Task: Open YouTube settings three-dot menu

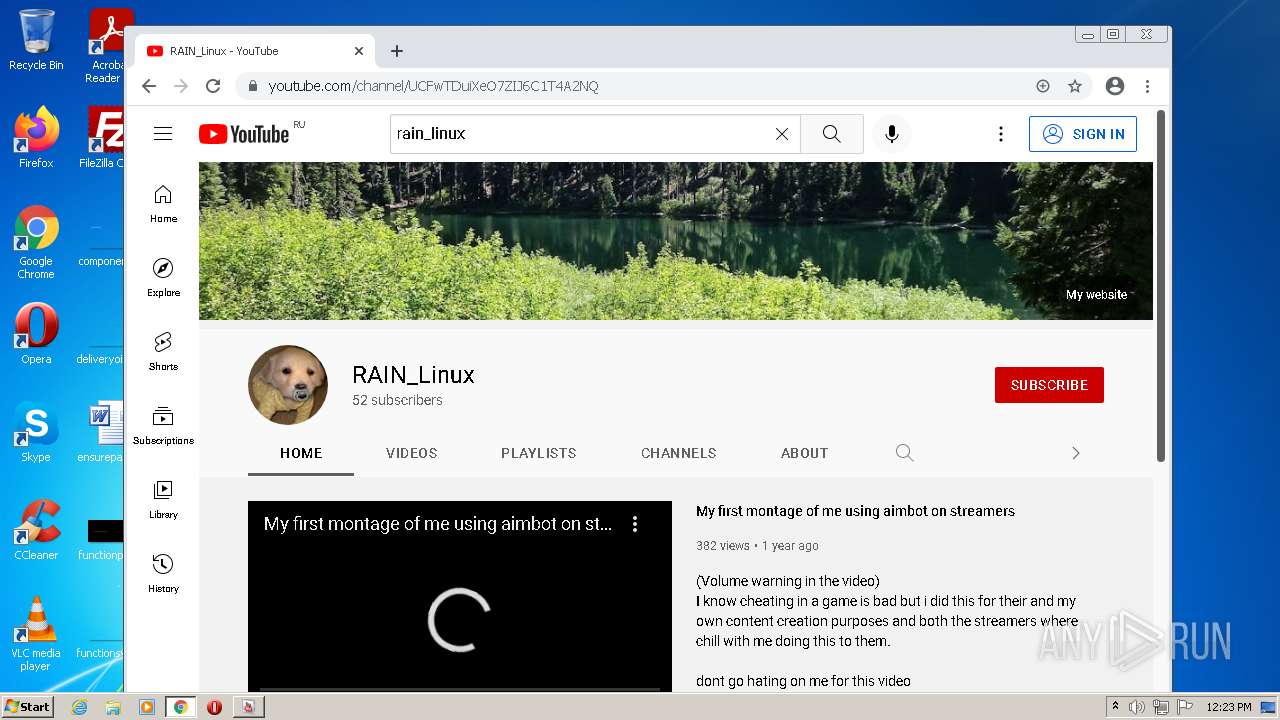Action: click(1000, 134)
